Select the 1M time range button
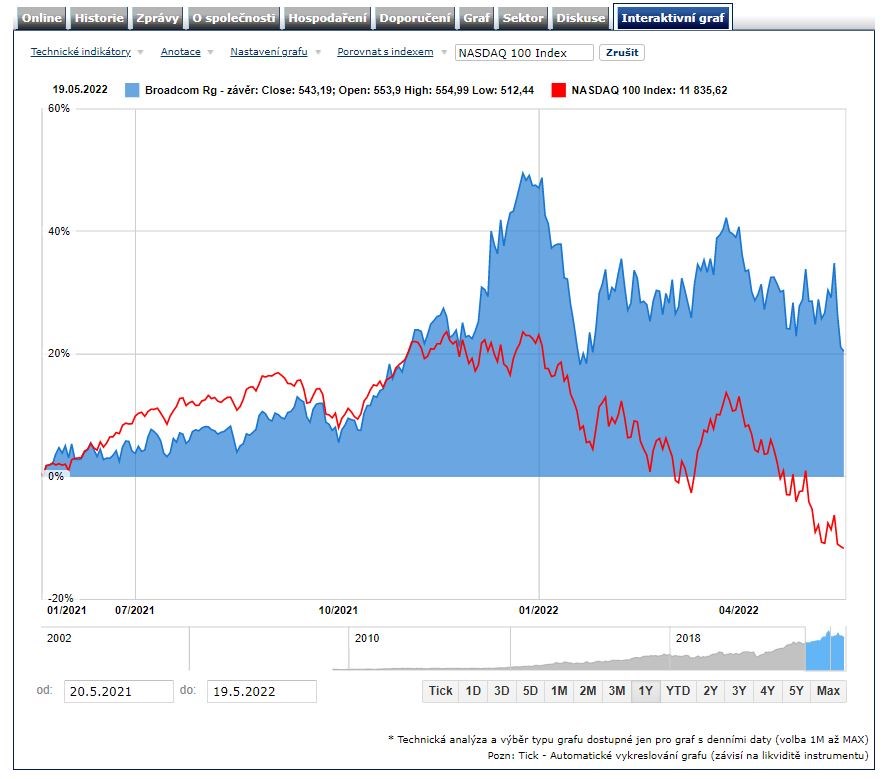 (x=559, y=691)
